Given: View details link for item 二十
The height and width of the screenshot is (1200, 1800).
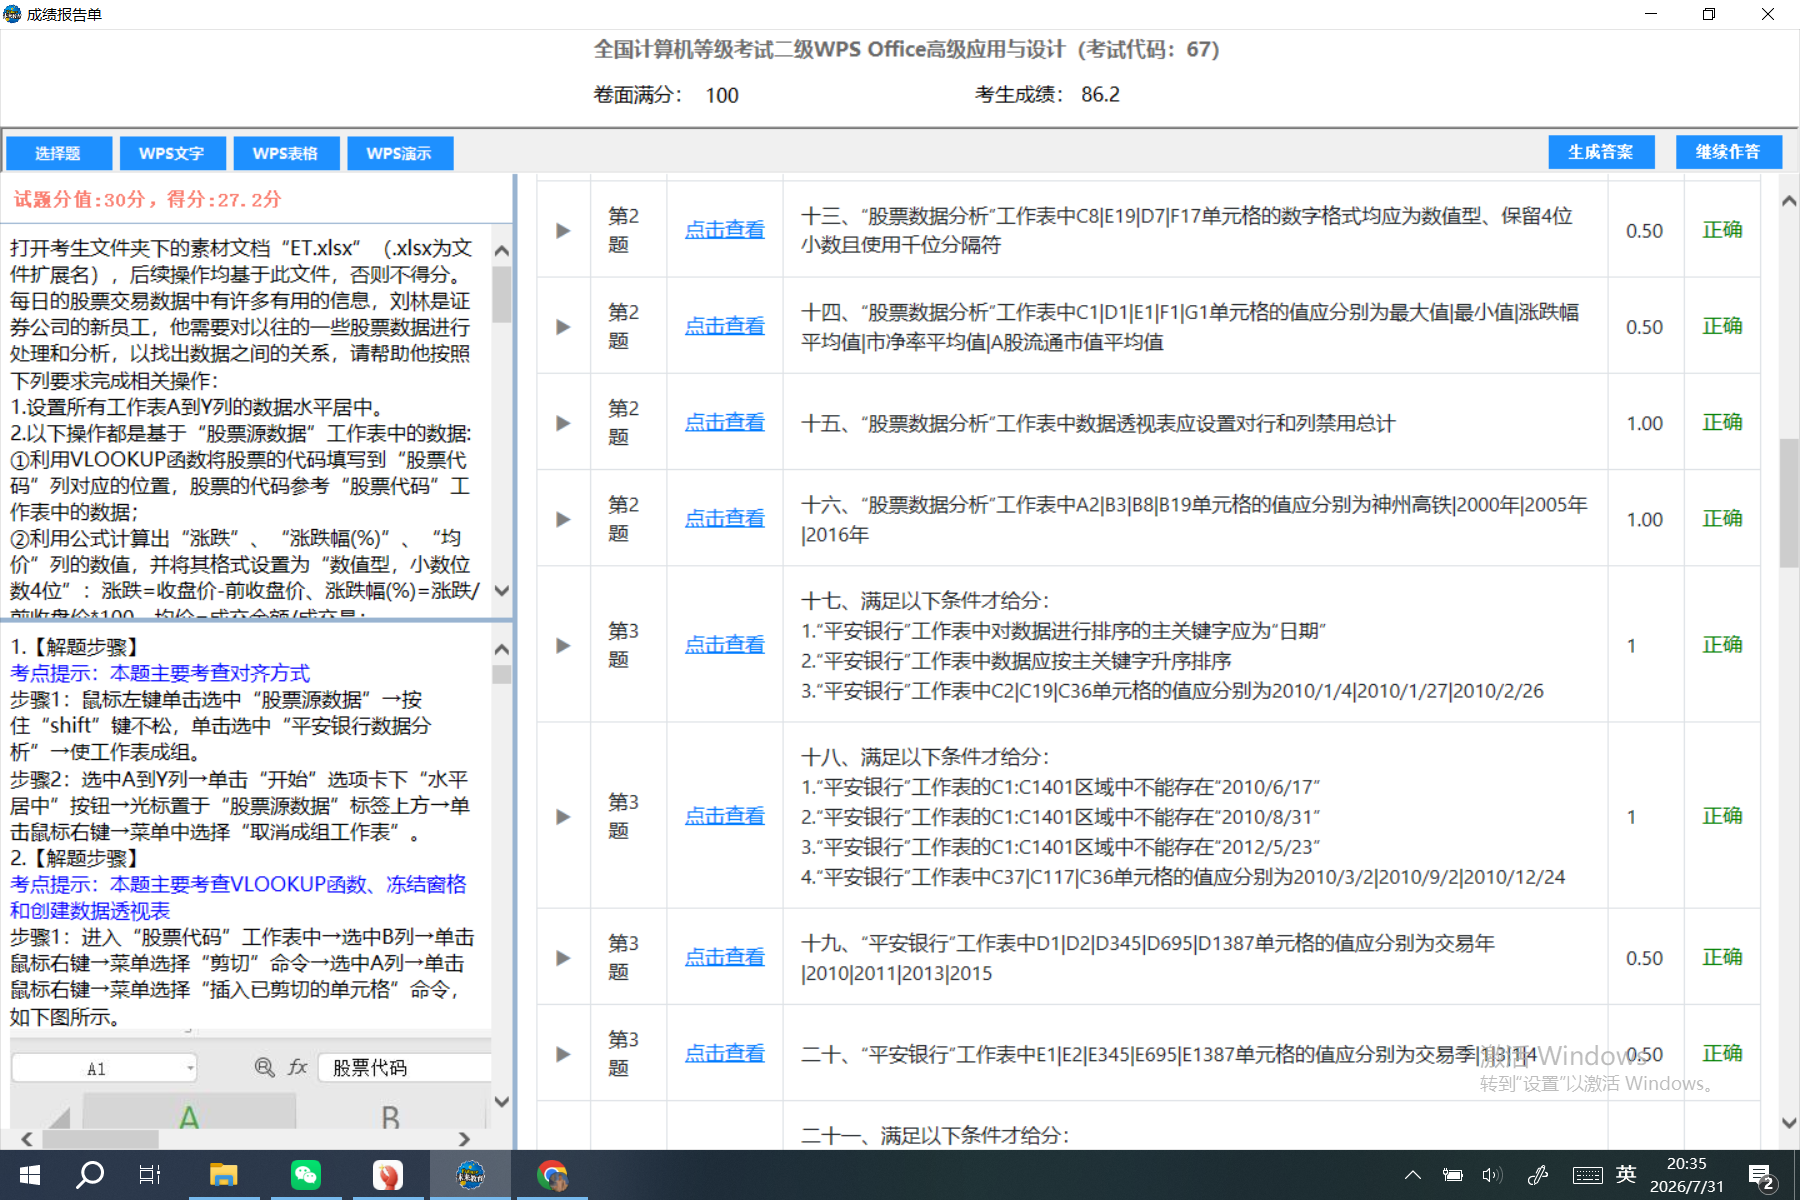Looking at the screenshot, I should coord(725,1054).
